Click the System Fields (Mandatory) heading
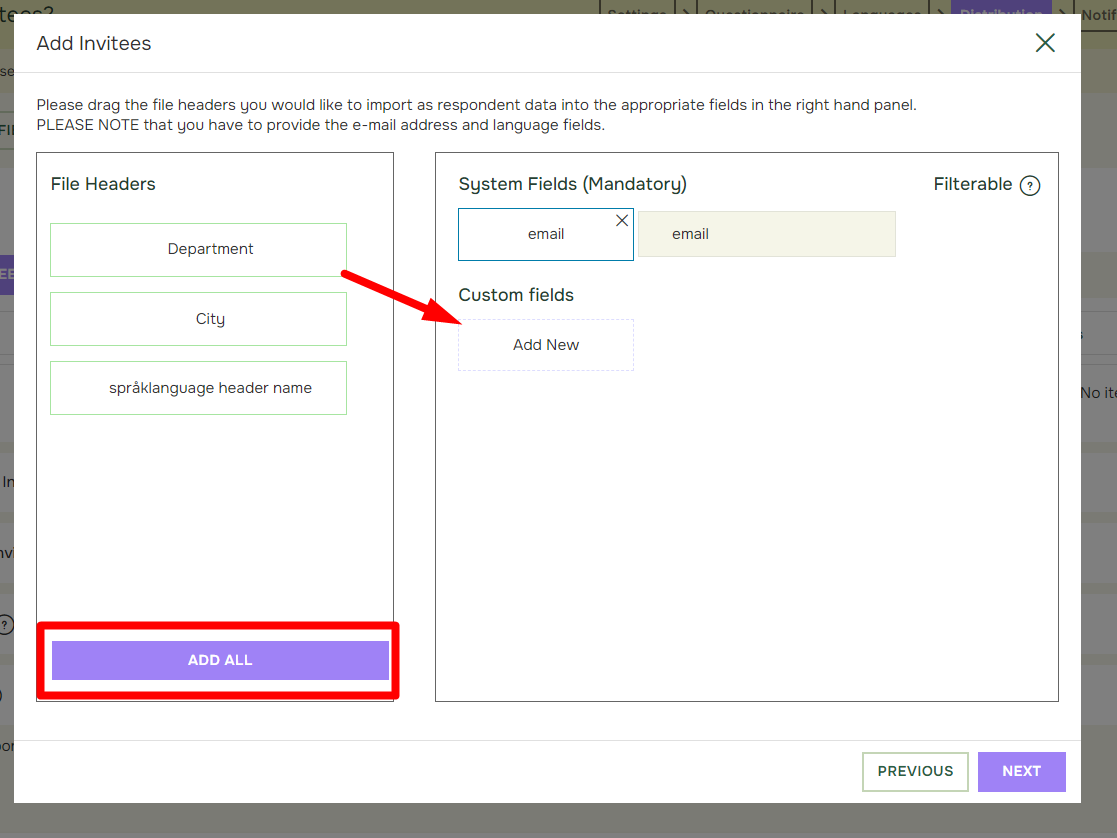 tap(573, 184)
